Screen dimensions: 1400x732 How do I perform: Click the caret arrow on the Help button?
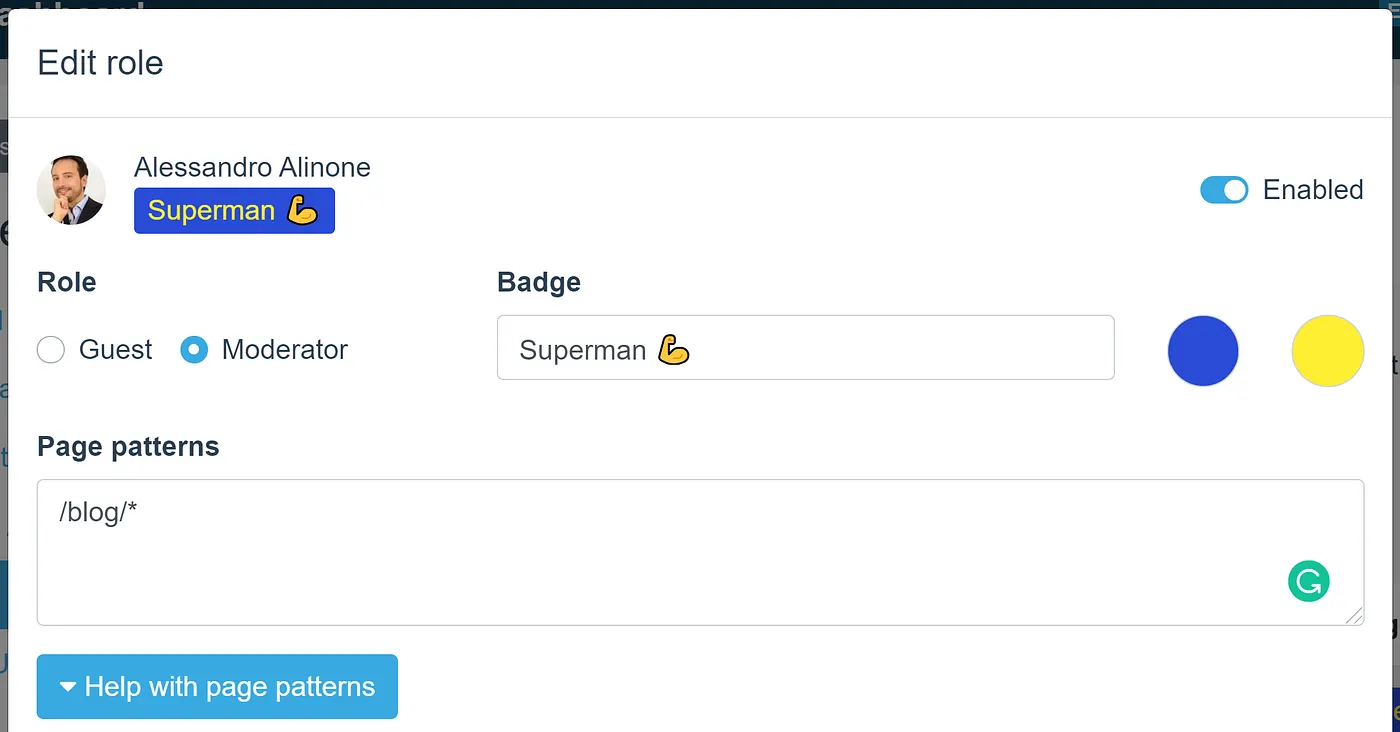(x=68, y=687)
